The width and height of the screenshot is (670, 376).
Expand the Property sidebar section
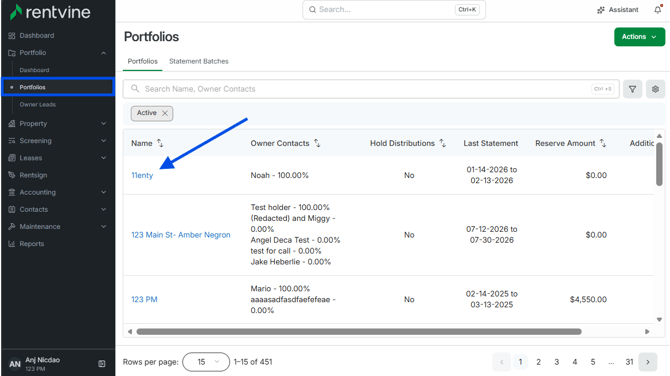103,123
